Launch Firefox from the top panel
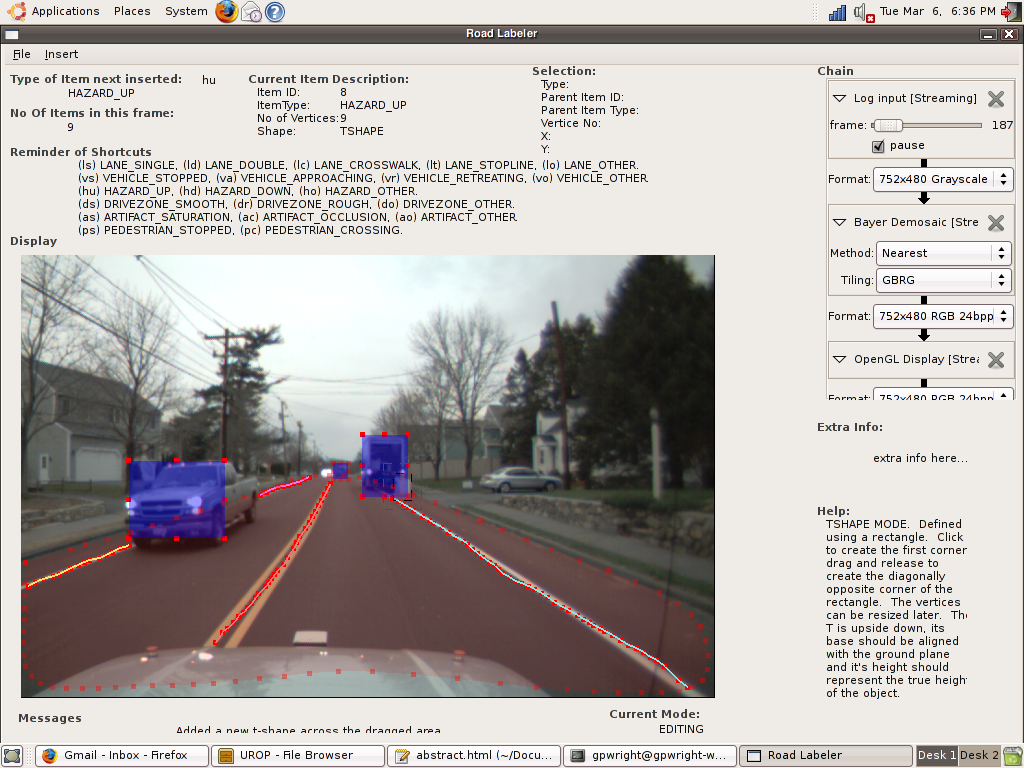 227,12
